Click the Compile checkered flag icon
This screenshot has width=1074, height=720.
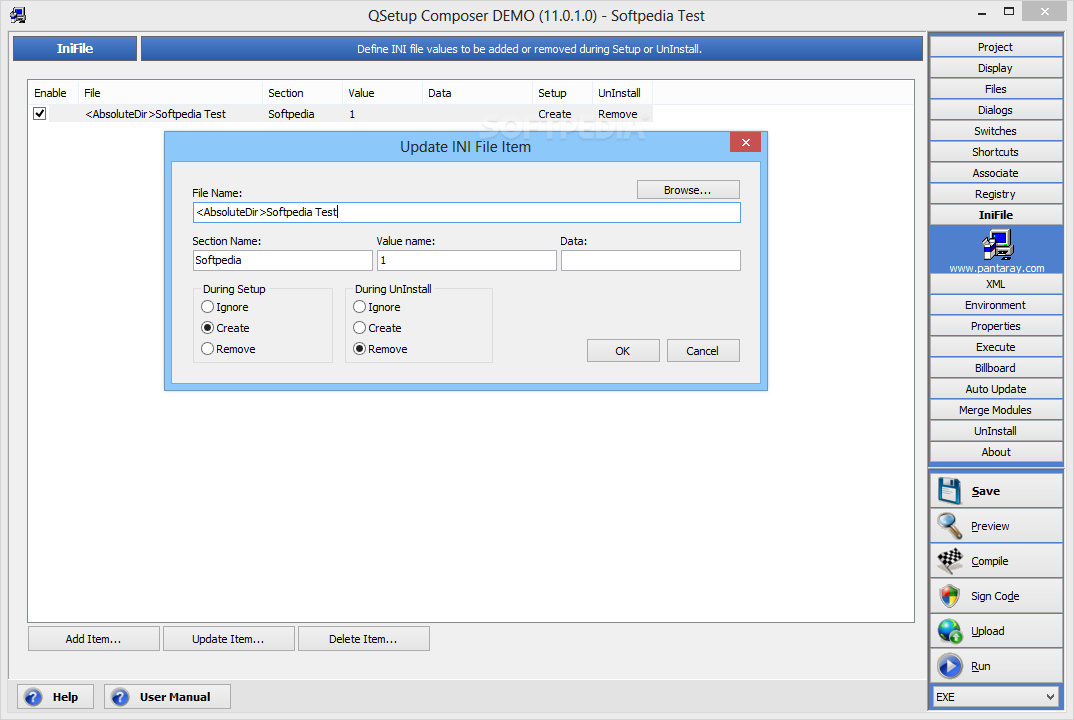pyautogui.click(x=950, y=561)
